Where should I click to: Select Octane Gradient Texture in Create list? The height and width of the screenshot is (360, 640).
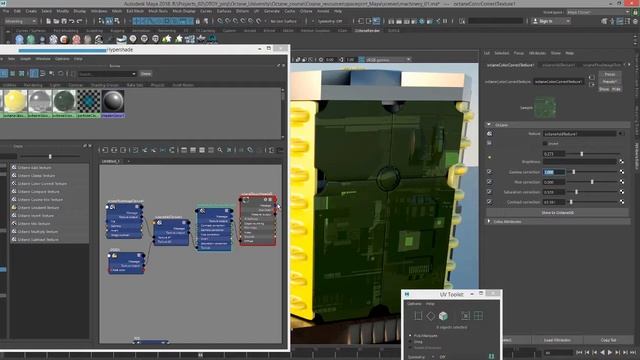tap(38, 207)
